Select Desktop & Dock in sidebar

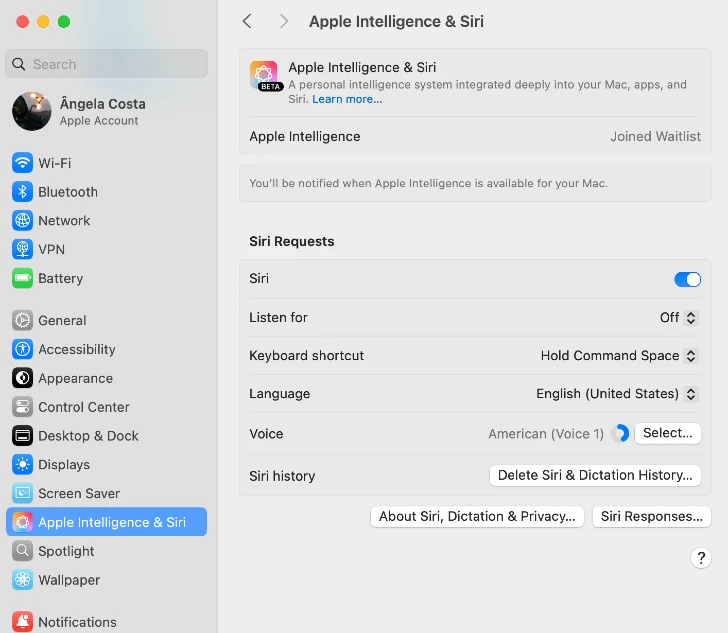pos(106,436)
